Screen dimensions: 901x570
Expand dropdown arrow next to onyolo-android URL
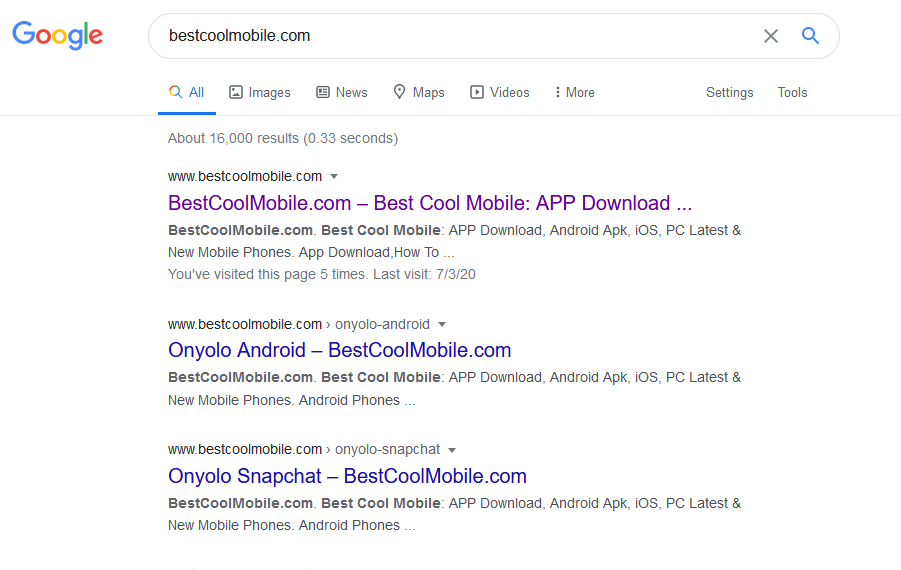(442, 324)
